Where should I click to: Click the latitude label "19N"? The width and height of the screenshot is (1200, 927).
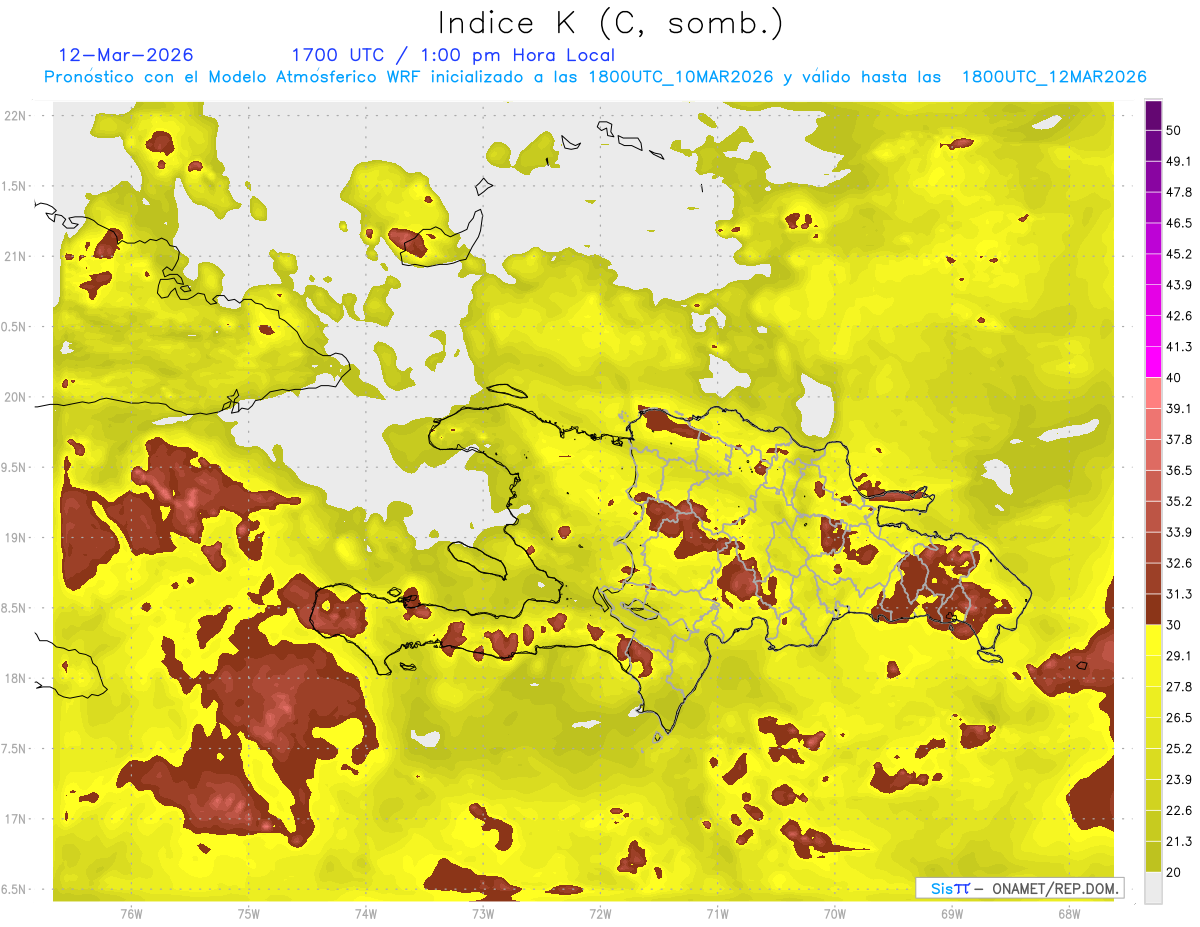pyautogui.click(x=16, y=538)
